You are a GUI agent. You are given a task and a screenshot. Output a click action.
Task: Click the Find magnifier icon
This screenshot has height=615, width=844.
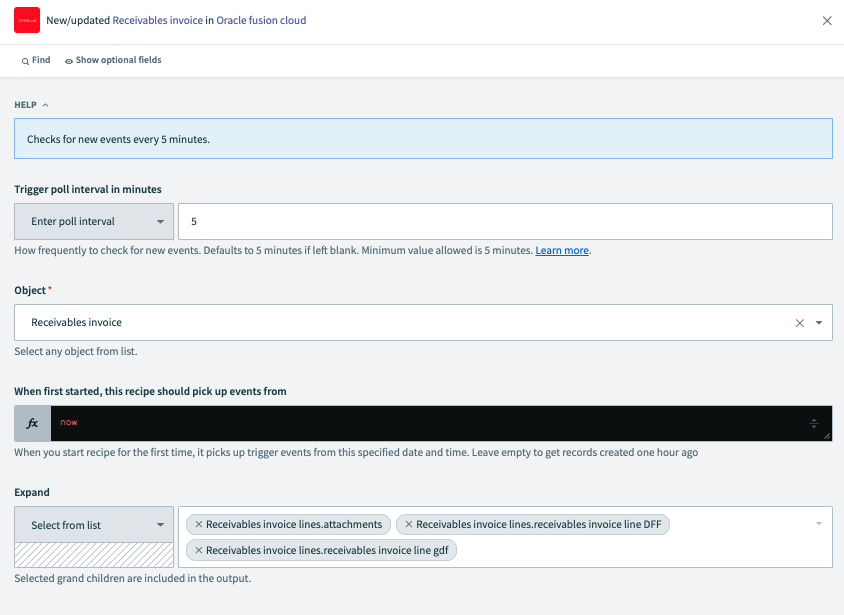click(x=25, y=61)
